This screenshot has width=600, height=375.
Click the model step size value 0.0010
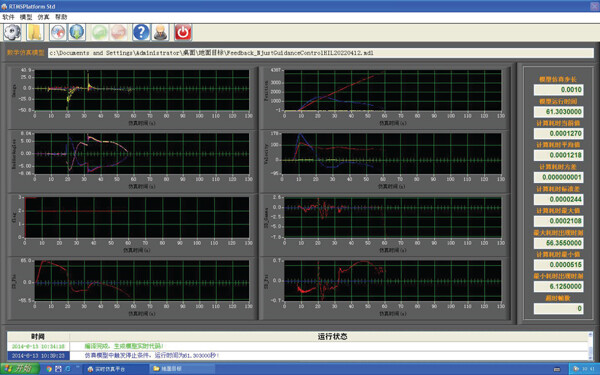click(559, 90)
